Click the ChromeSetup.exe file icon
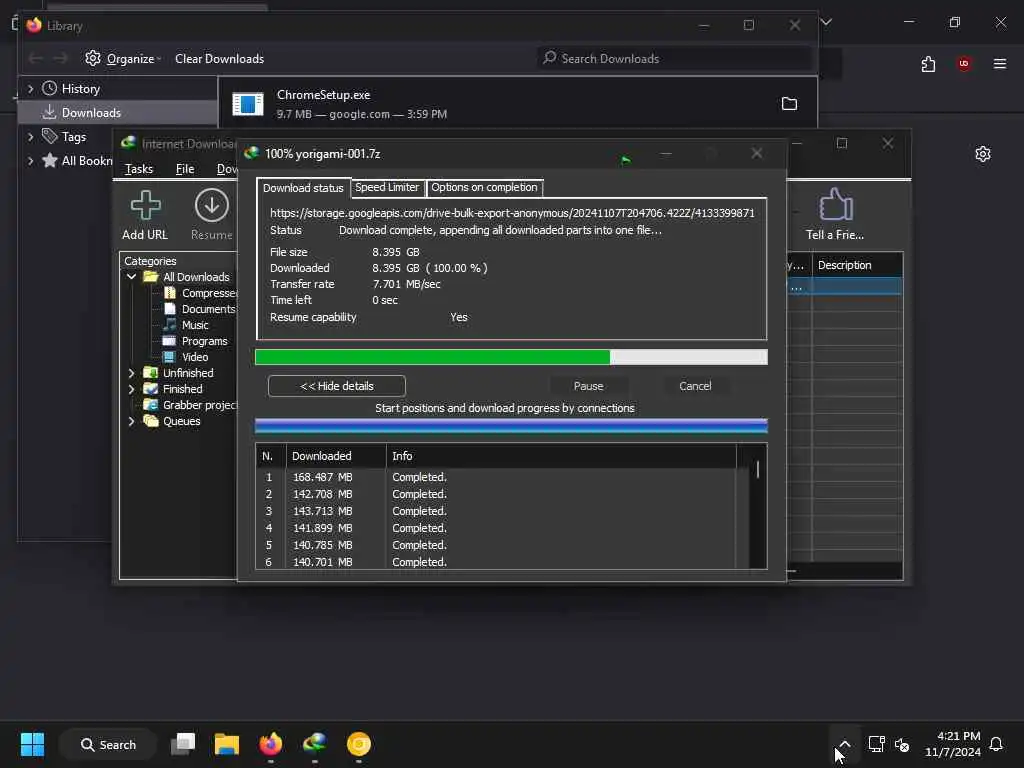 pyautogui.click(x=248, y=104)
